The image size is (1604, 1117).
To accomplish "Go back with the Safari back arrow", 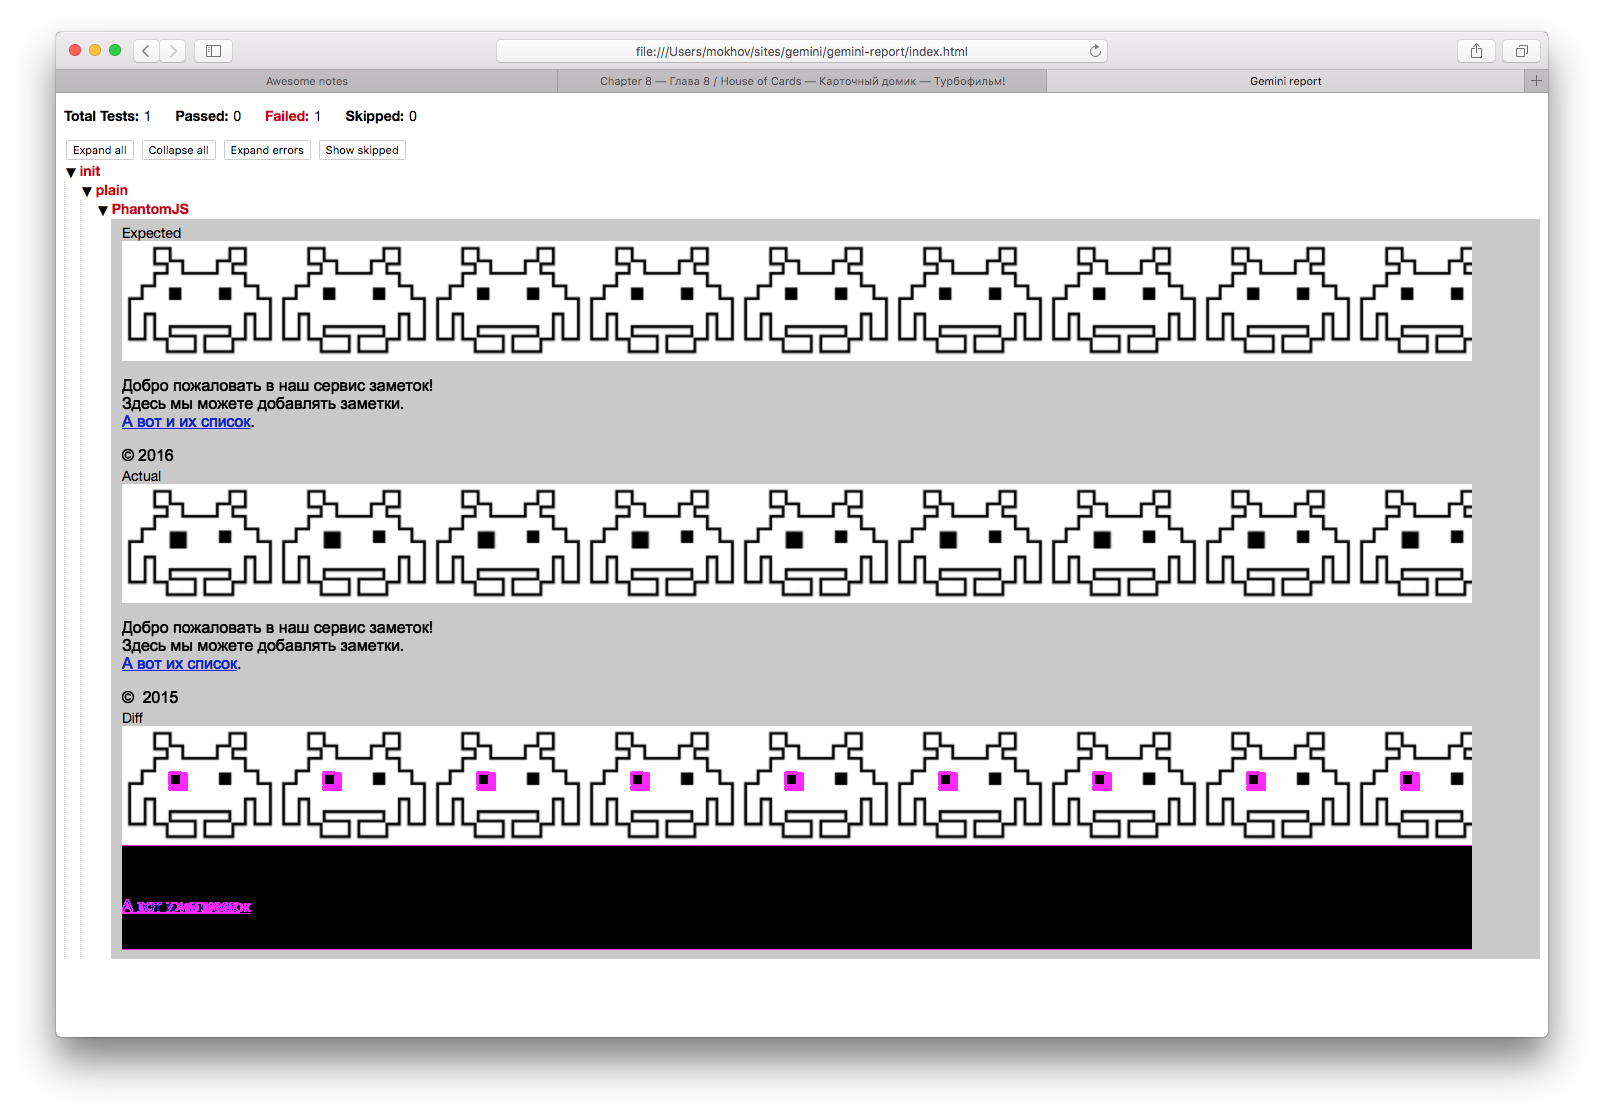I will click(x=146, y=51).
